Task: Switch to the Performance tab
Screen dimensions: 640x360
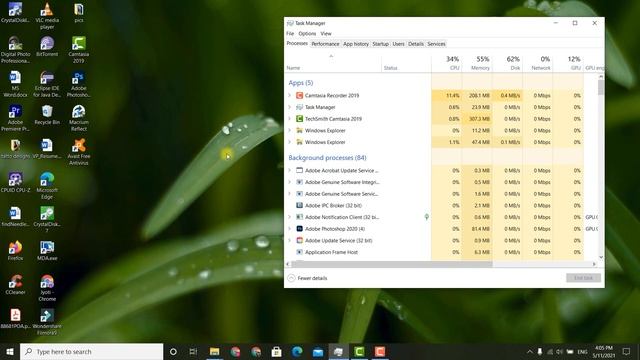Action: (325, 44)
